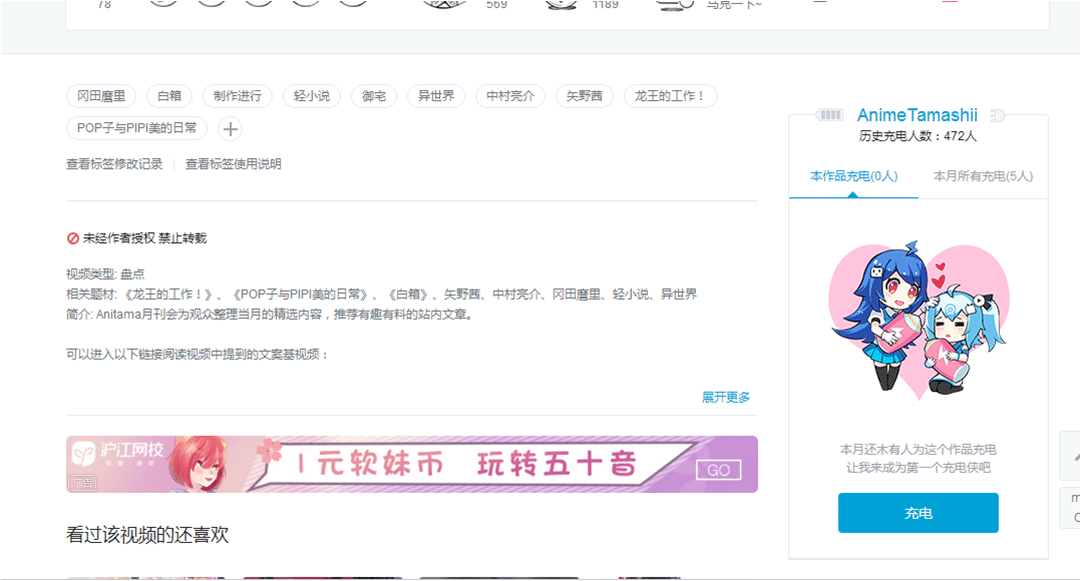The image size is (1081, 581).
Task: Select the 冈田磨里 tag
Action: [101, 96]
